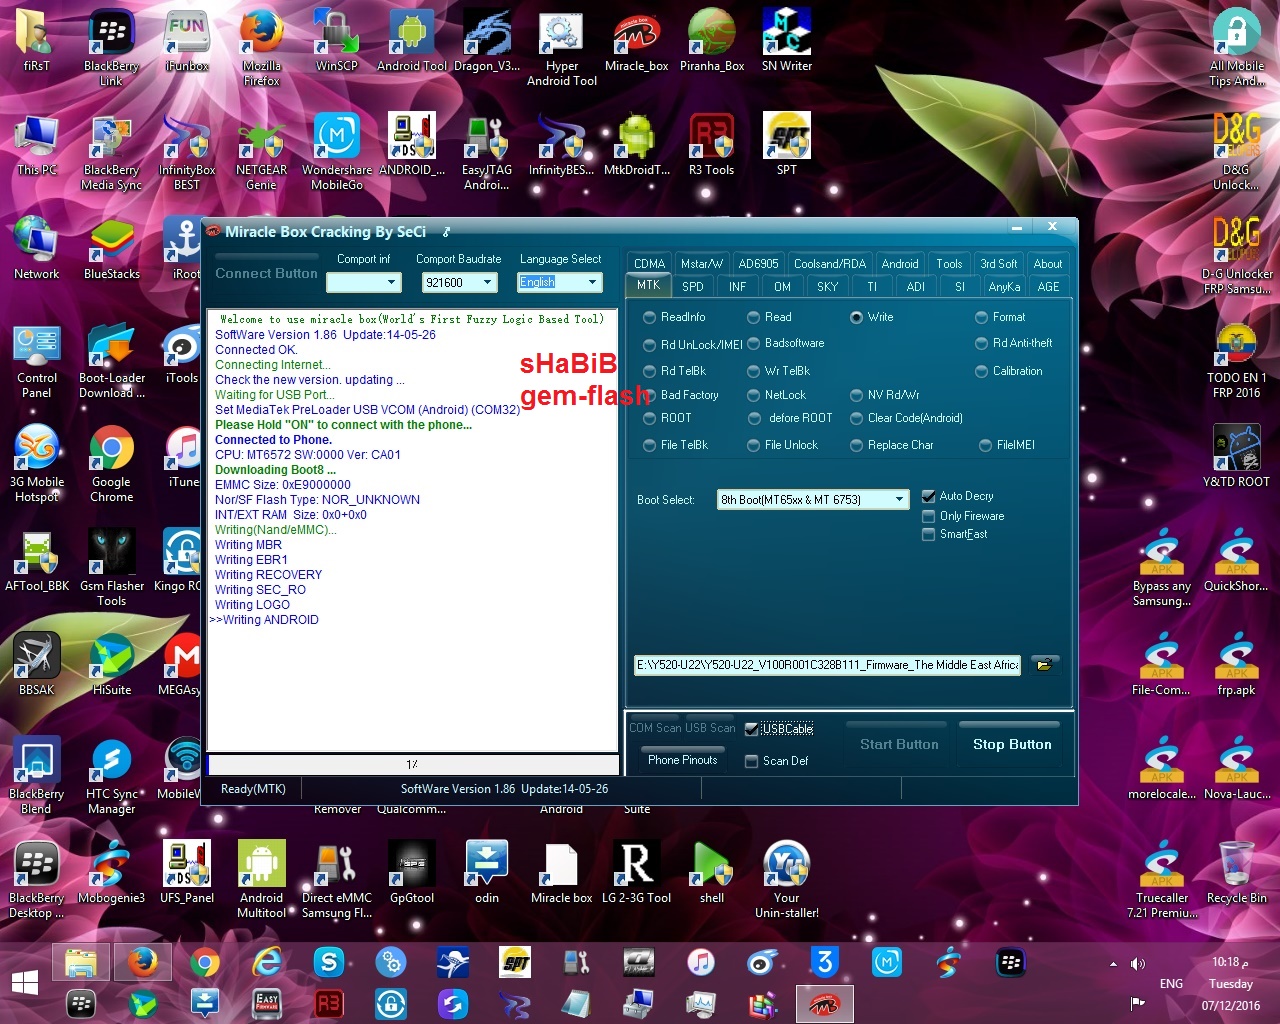Click the browse firmware folder icon
This screenshot has width=1280, height=1024.
[1044, 665]
